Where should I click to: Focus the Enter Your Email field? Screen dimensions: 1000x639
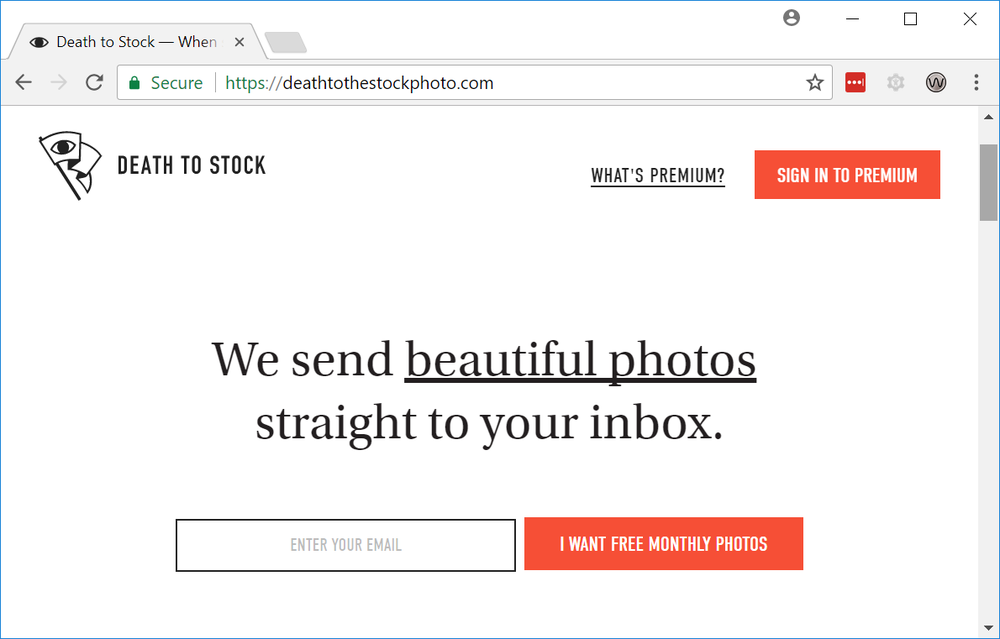coord(346,545)
